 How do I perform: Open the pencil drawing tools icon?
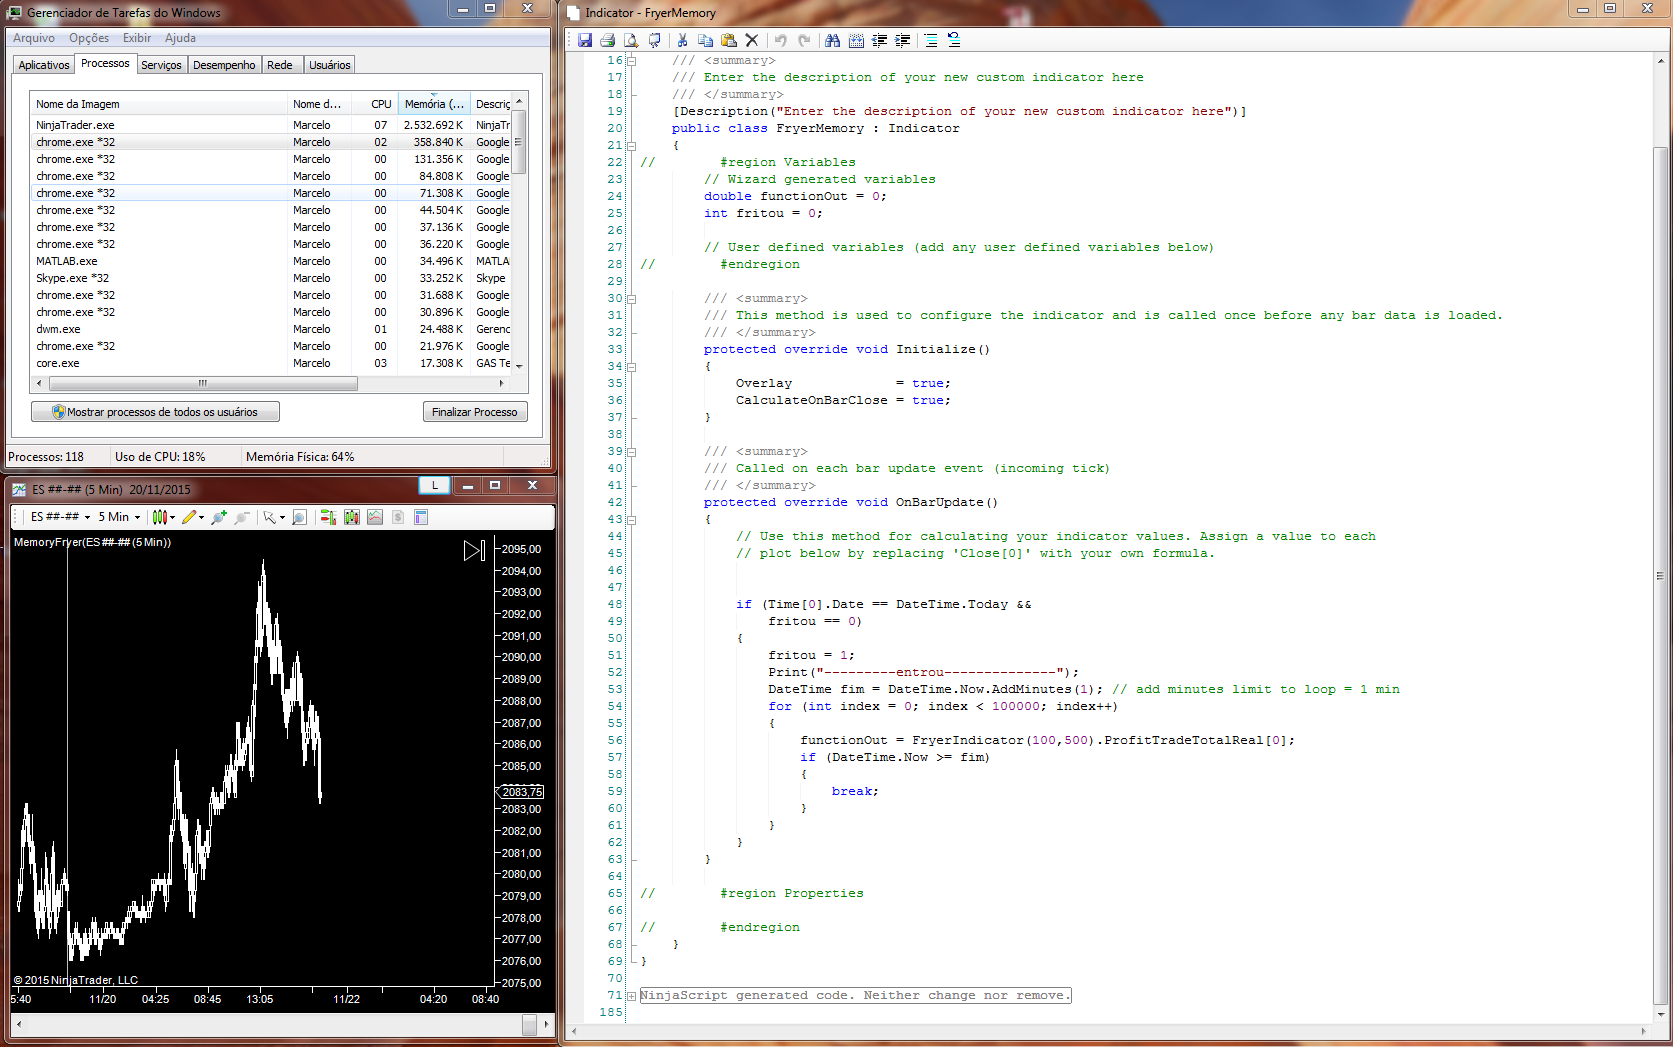[x=189, y=517]
